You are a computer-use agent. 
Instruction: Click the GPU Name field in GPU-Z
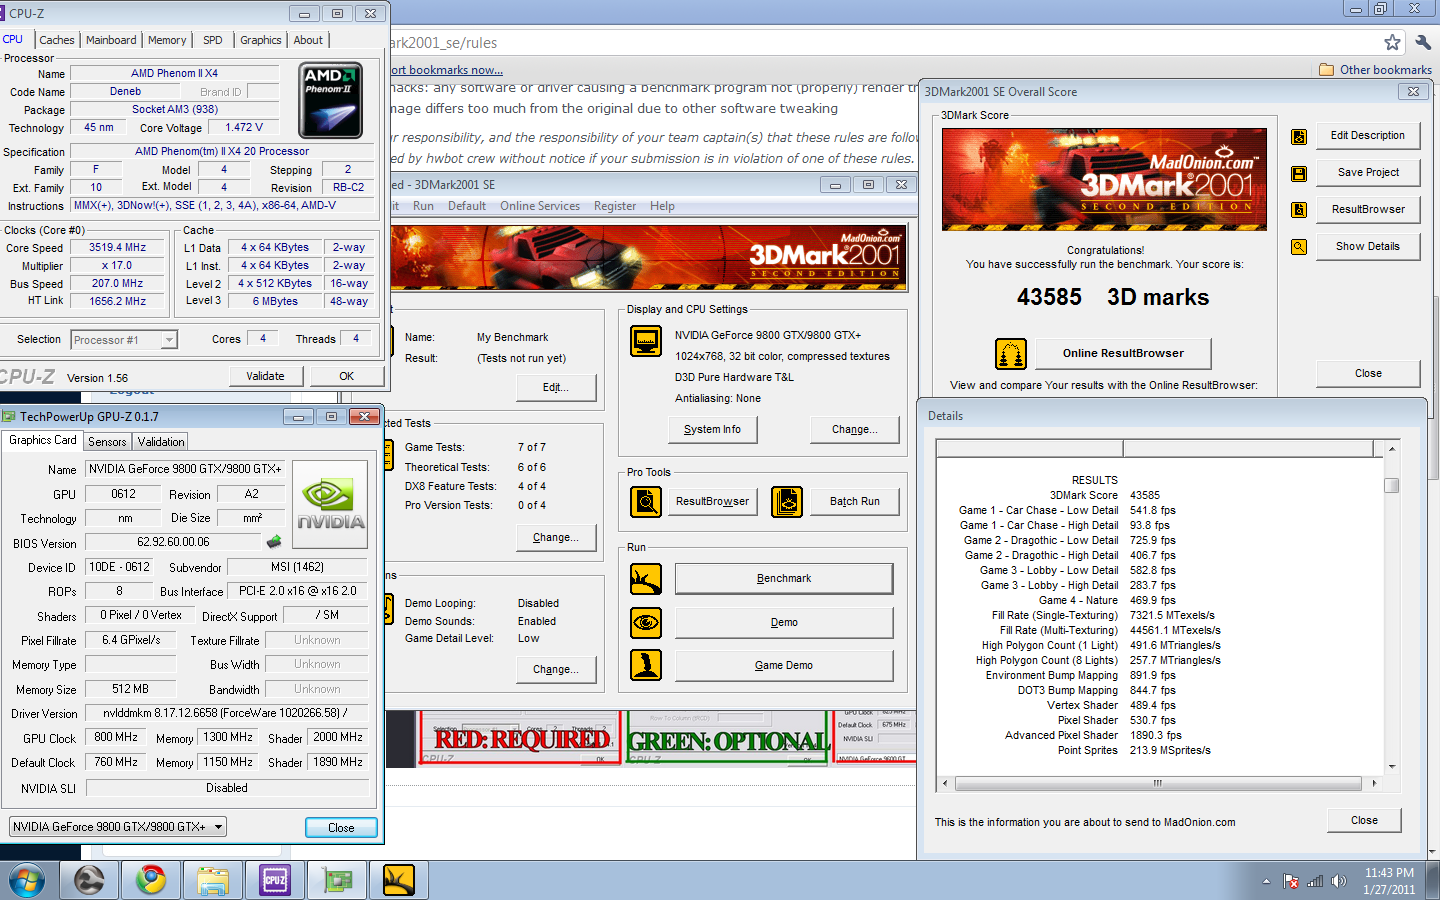click(185, 469)
